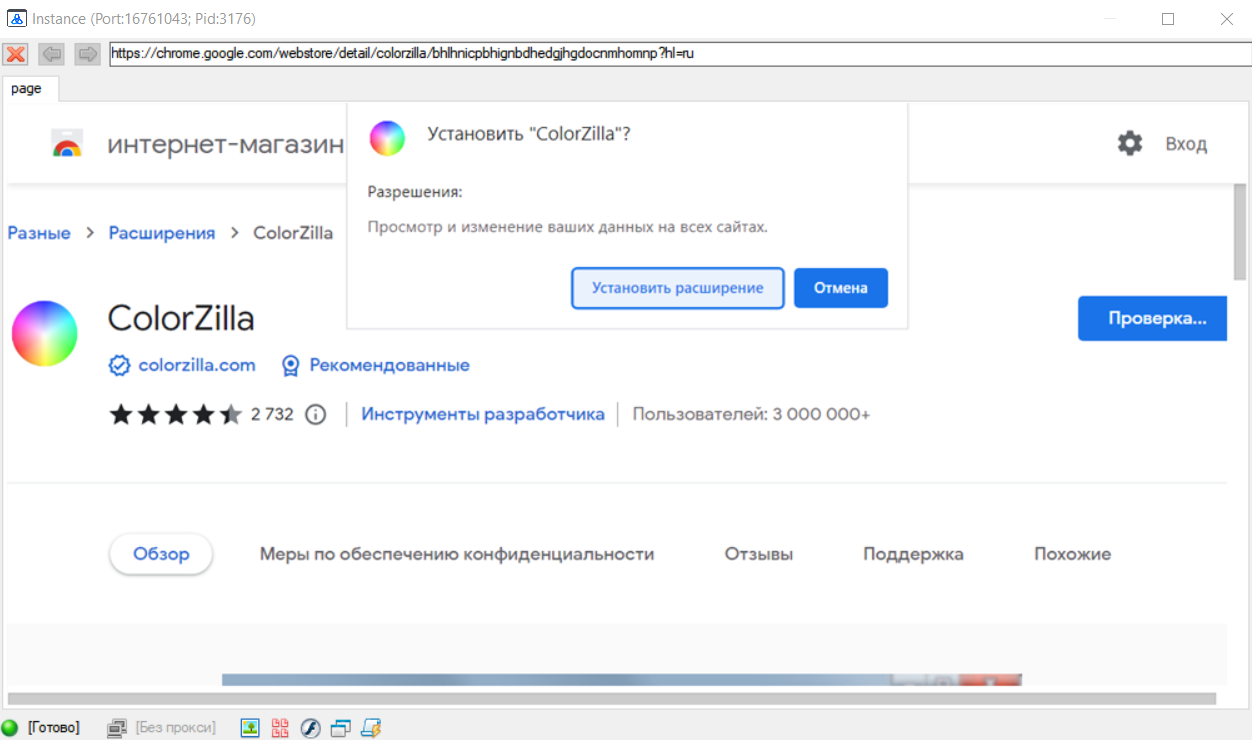This screenshot has width=1252, height=740.
Task: Click the ColorZilla icon in install dialog
Action: [x=387, y=138]
